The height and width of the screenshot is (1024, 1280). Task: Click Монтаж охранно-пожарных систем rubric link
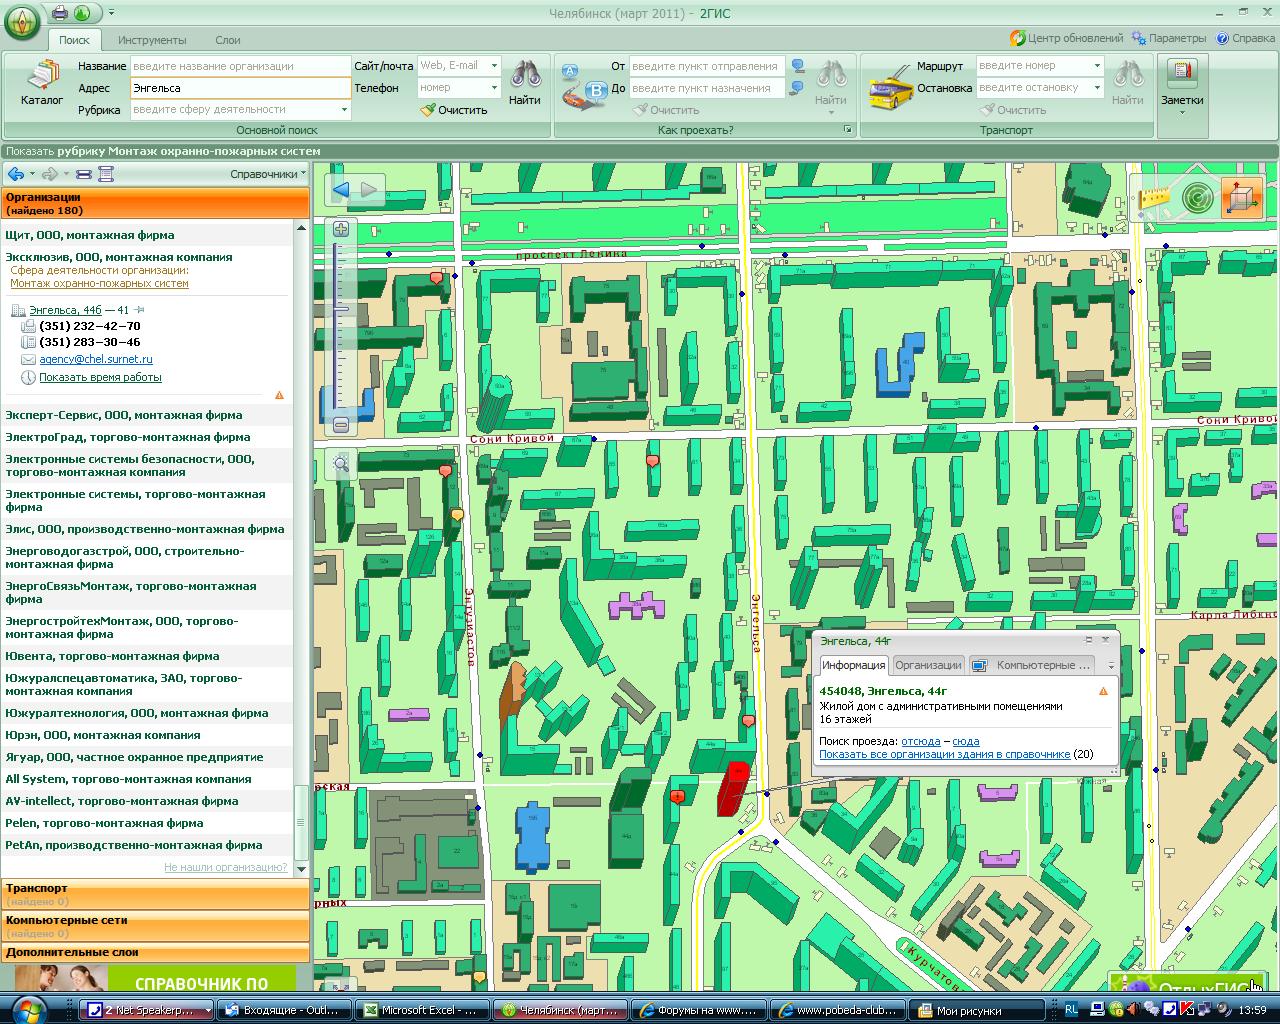pos(99,284)
